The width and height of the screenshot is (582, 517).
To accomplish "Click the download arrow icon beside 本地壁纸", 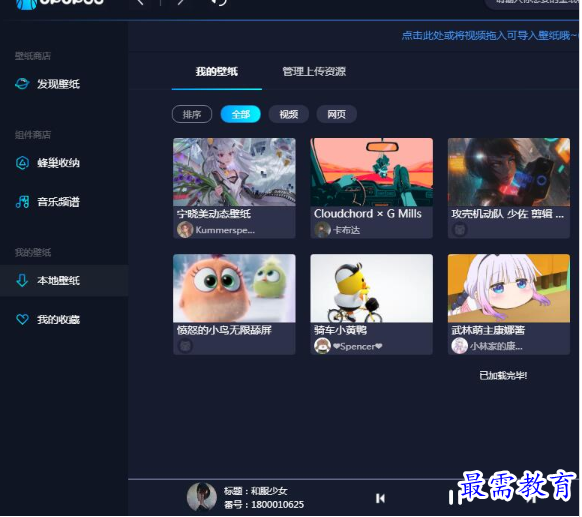I will tap(22, 281).
